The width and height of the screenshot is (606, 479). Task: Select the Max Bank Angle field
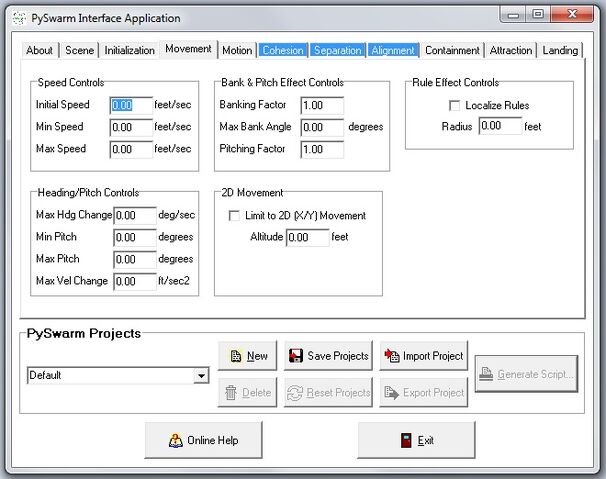(x=322, y=127)
